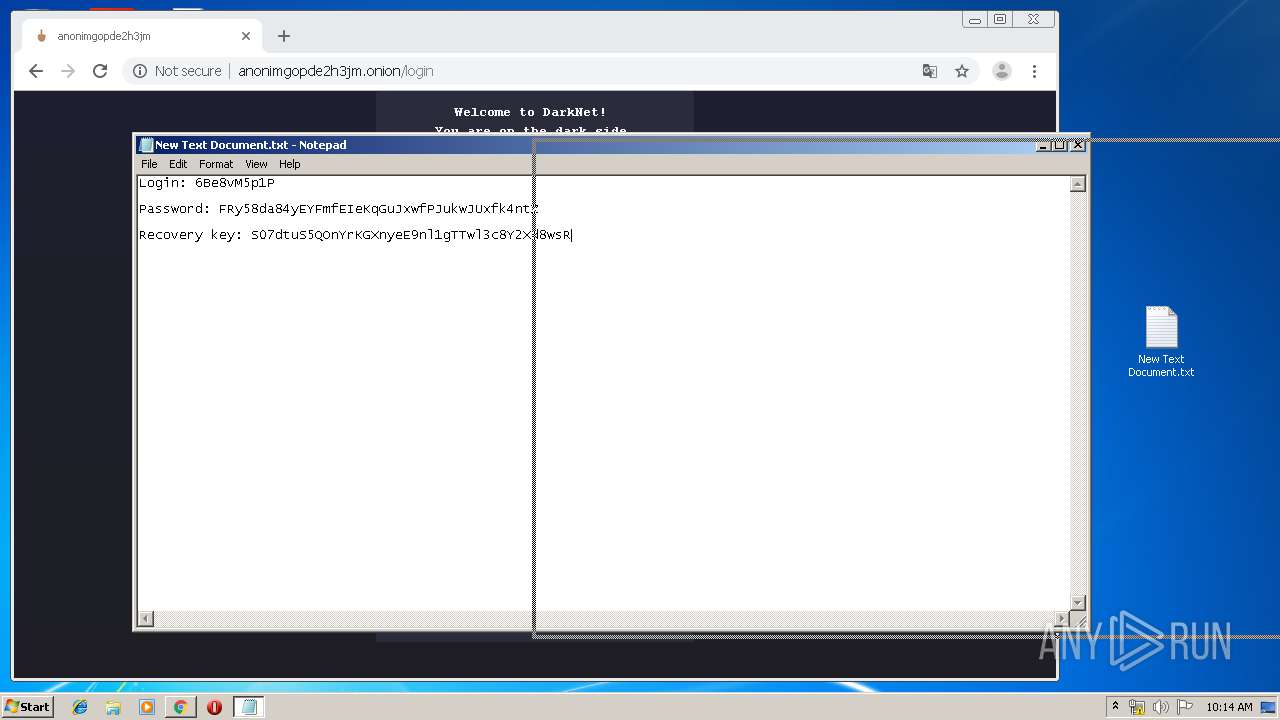Open the Not secure site info
Viewport: 1280px width, 720px height.
[177, 71]
